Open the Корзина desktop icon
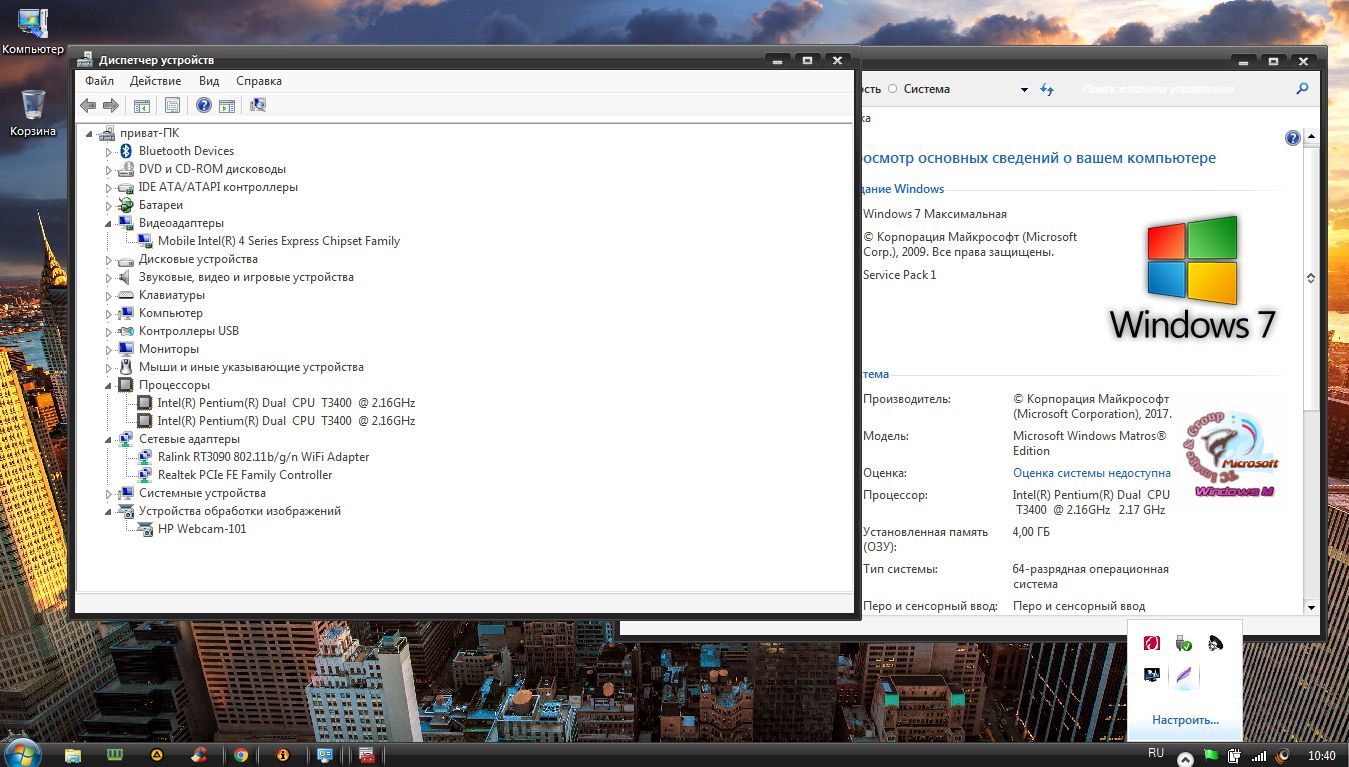The height and width of the screenshot is (767, 1349). [33, 113]
